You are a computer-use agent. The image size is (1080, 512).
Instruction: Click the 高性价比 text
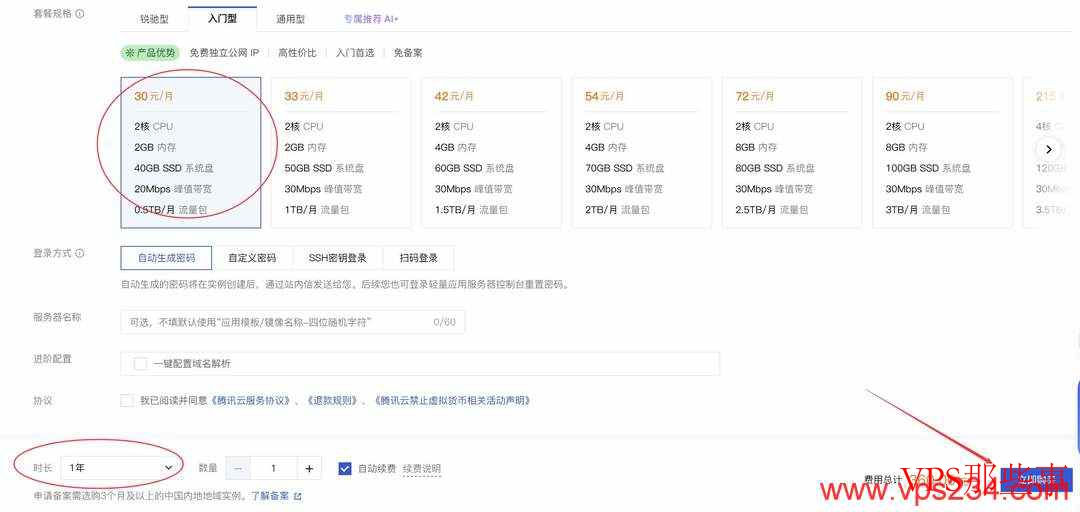(x=298, y=53)
